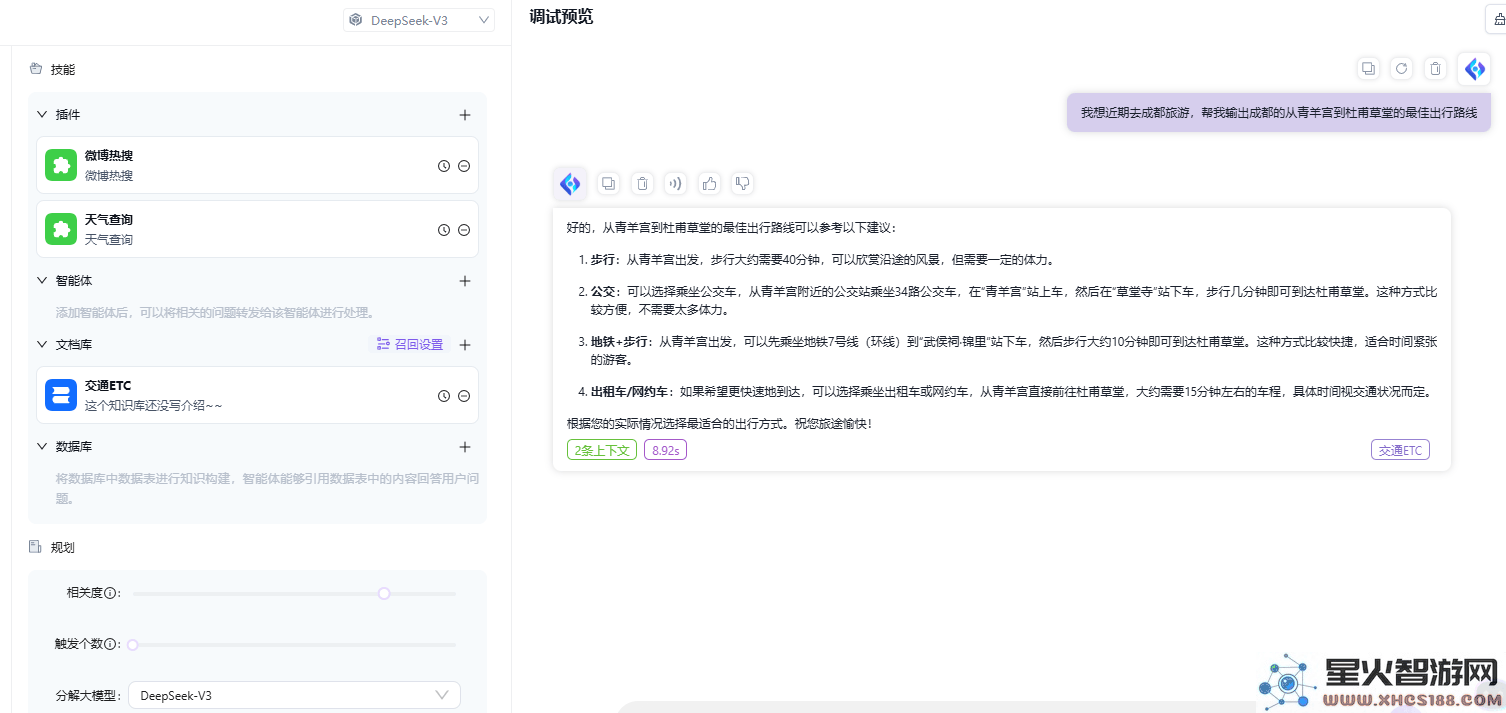Copy the assistant reply
The image size is (1506, 713).
click(608, 184)
